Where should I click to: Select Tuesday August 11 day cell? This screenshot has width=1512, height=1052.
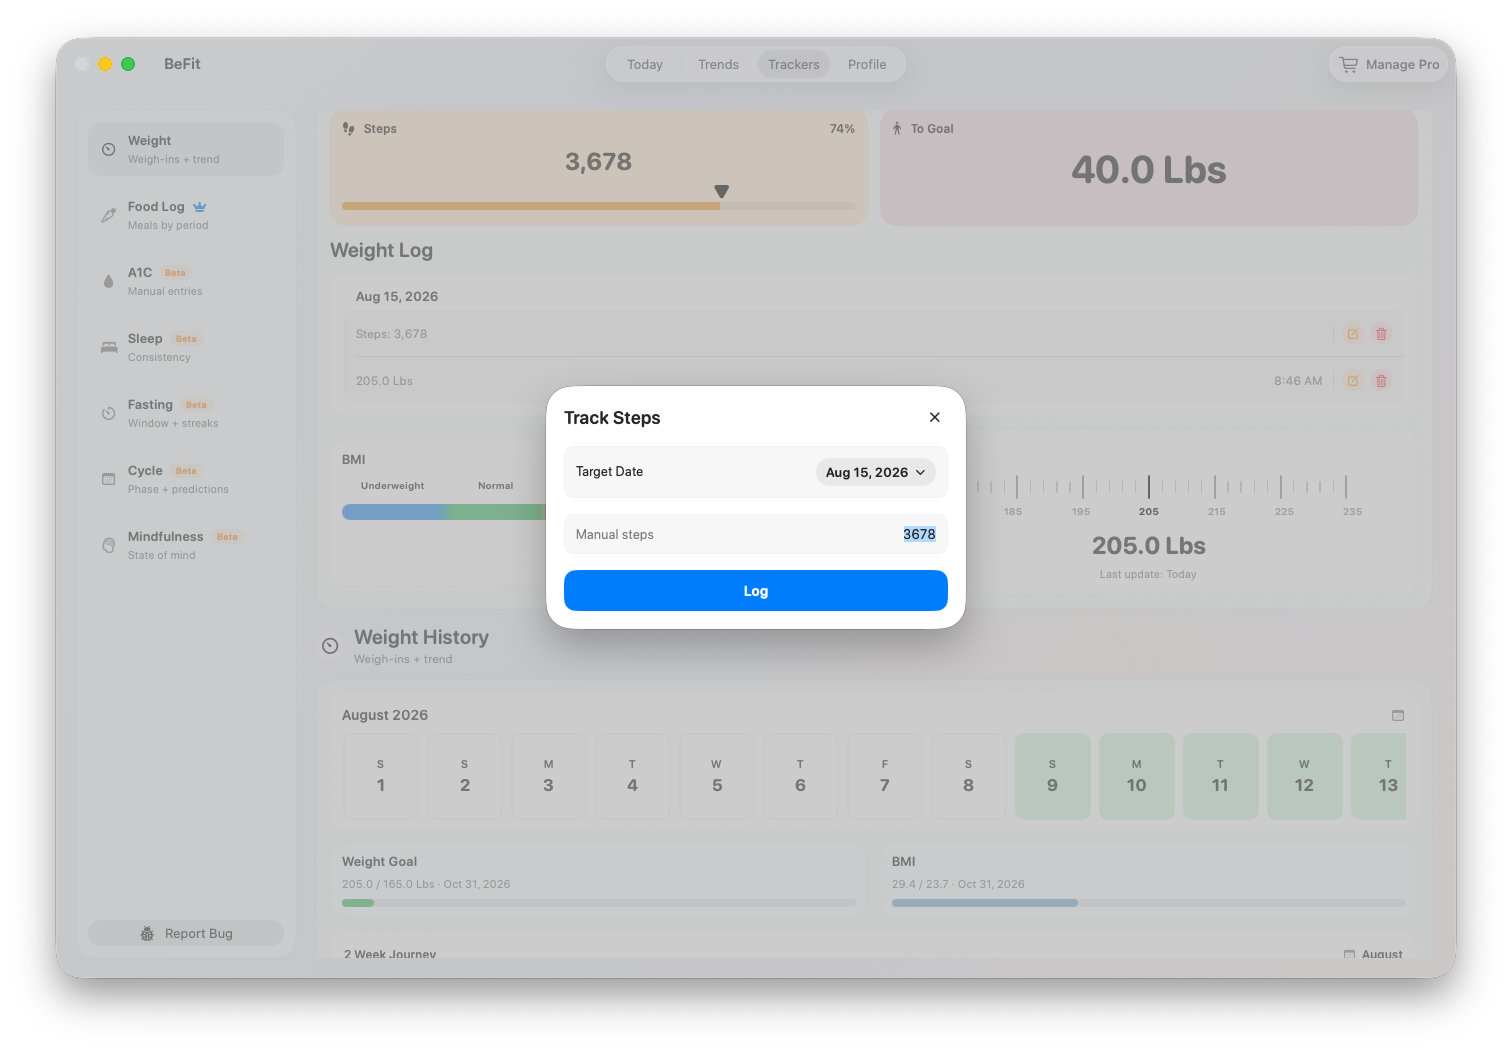pyautogui.click(x=1221, y=776)
